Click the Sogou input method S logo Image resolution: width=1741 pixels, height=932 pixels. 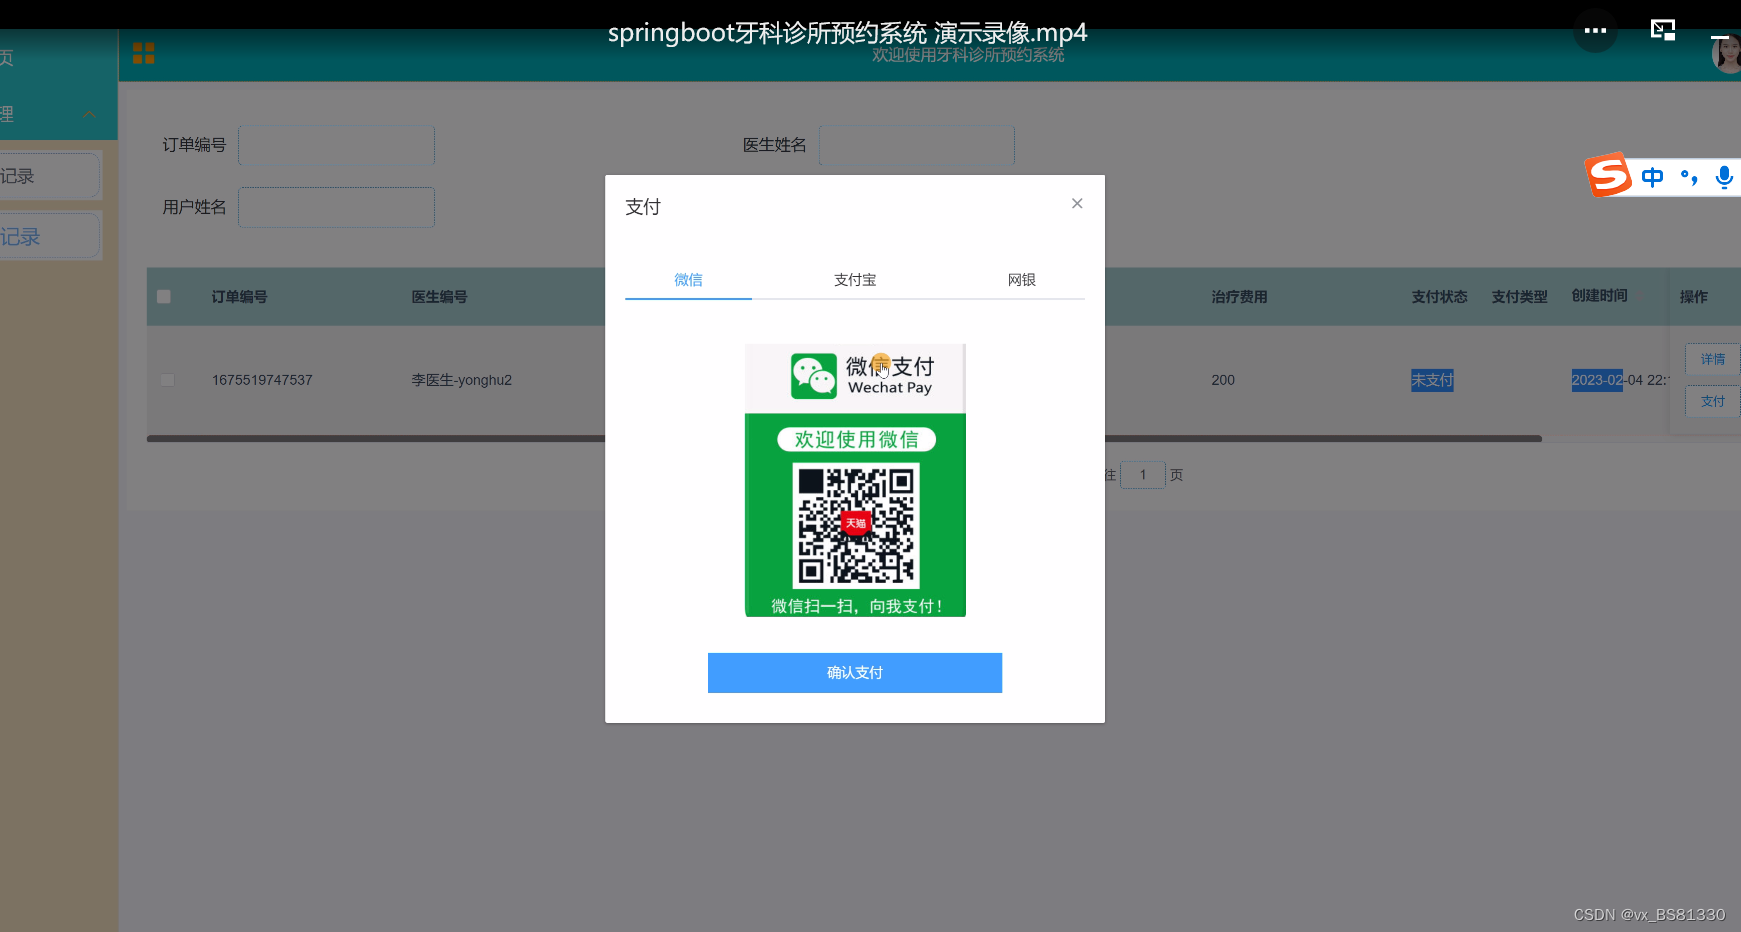tap(1609, 175)
